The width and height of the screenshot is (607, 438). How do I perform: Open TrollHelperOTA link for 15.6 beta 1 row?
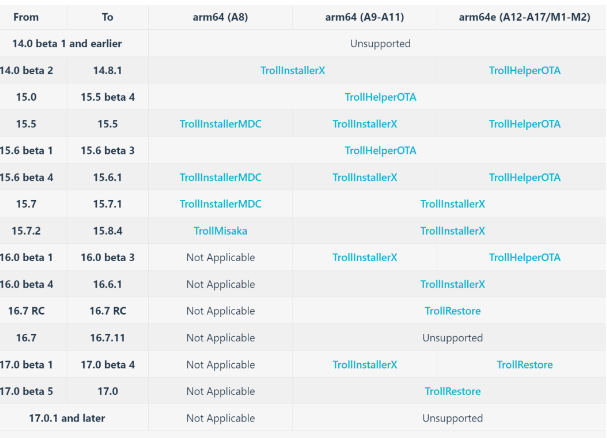[x=380, y=151]
